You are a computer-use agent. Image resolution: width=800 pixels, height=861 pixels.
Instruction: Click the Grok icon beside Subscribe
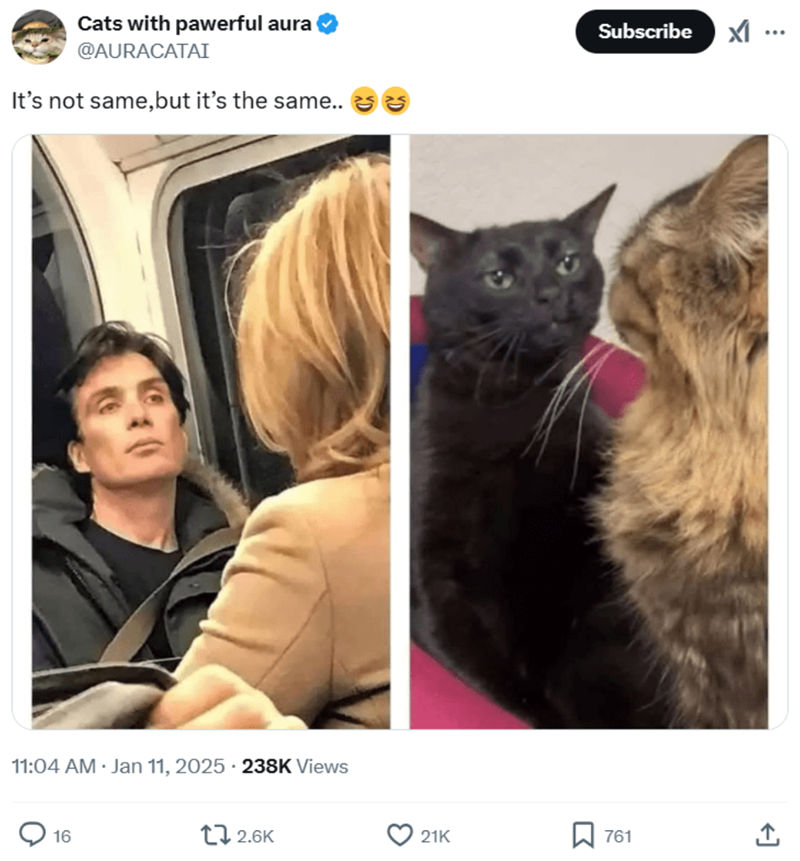739,32
